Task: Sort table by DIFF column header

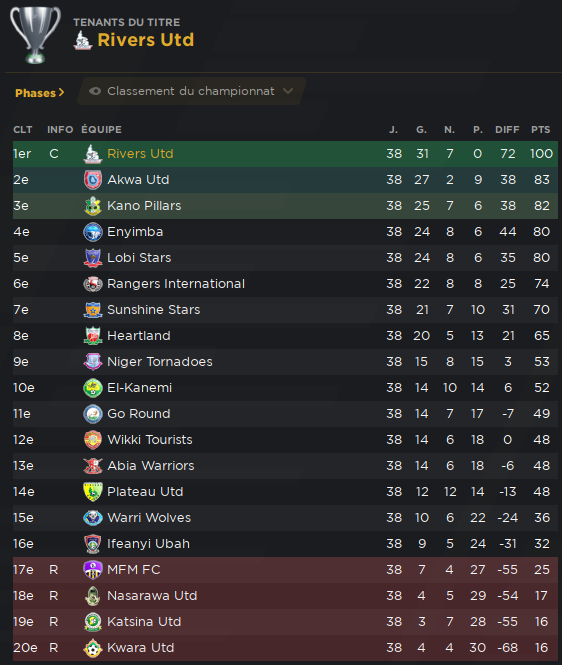Action: pyautogui.click(x=507, y=129)
